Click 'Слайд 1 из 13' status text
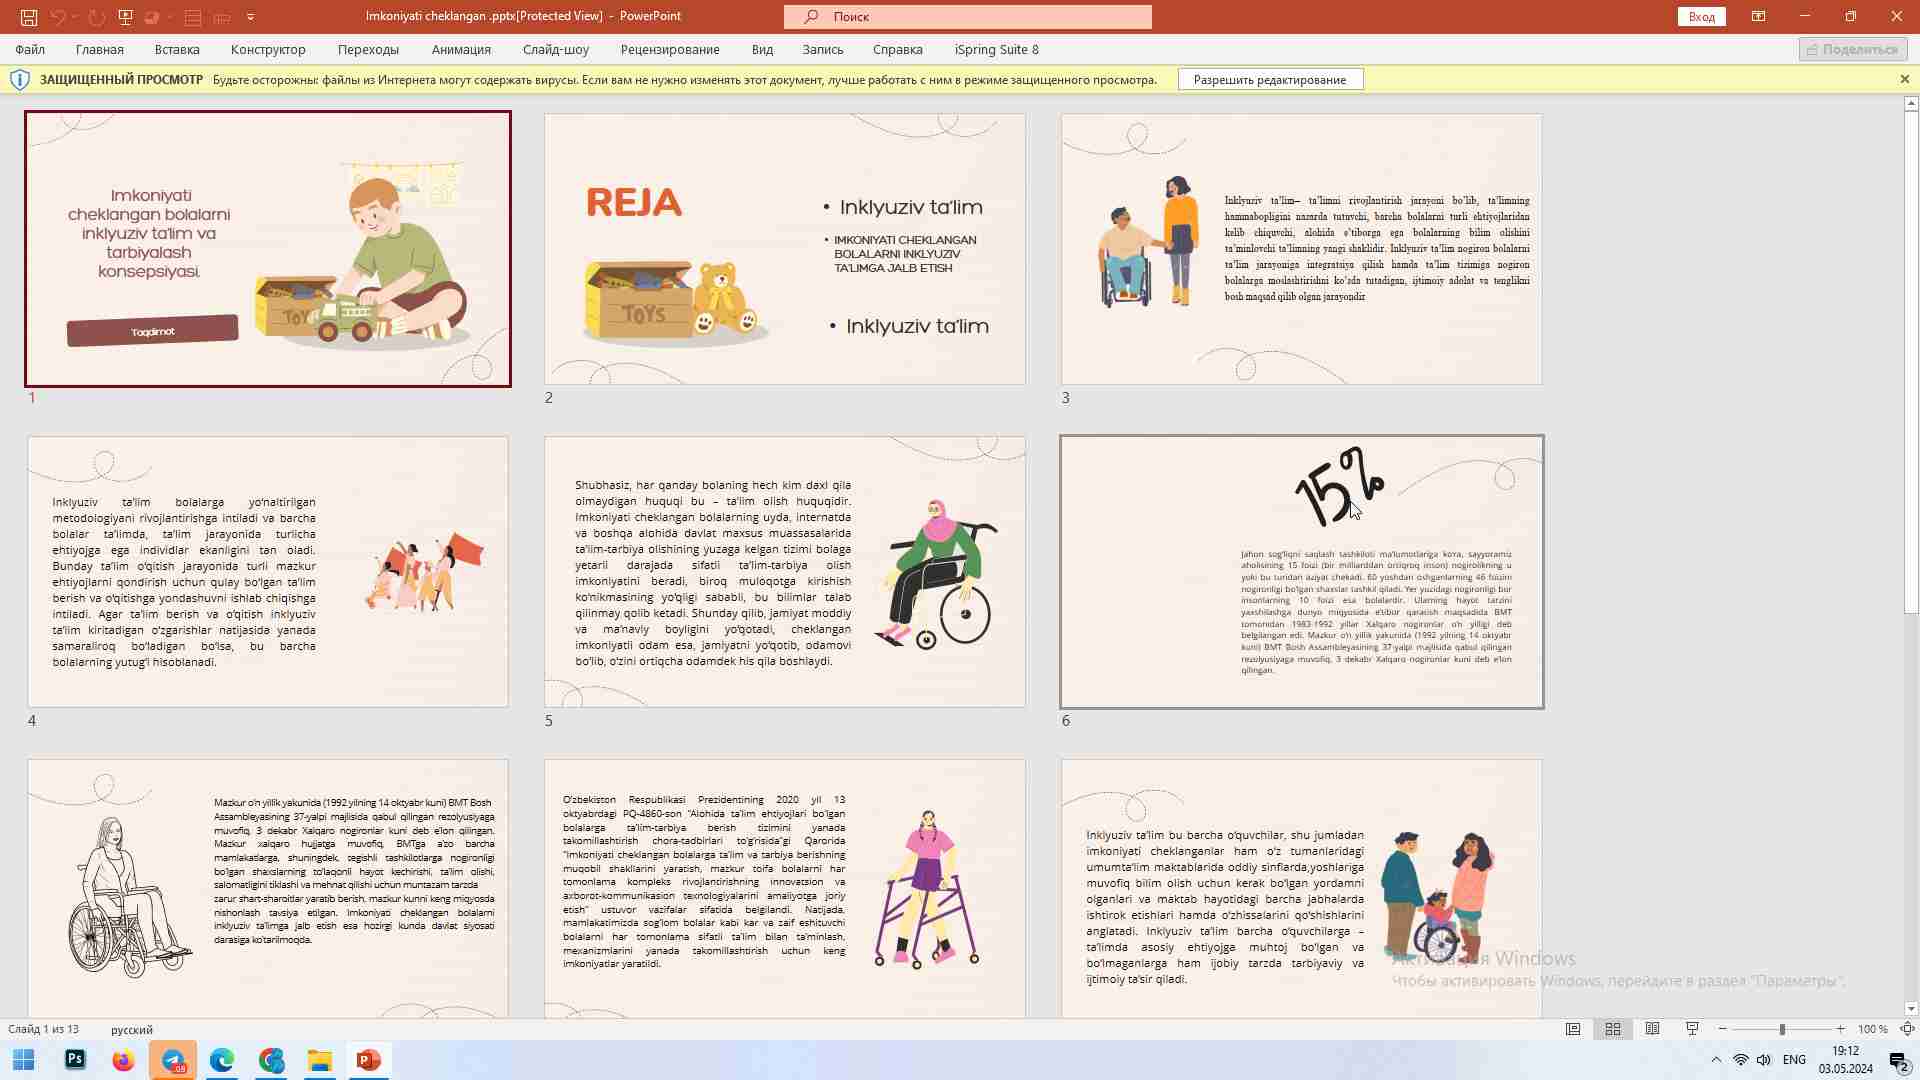Image resolution: width=1920 pixels, height=1080 pixels. point(43,1029)
